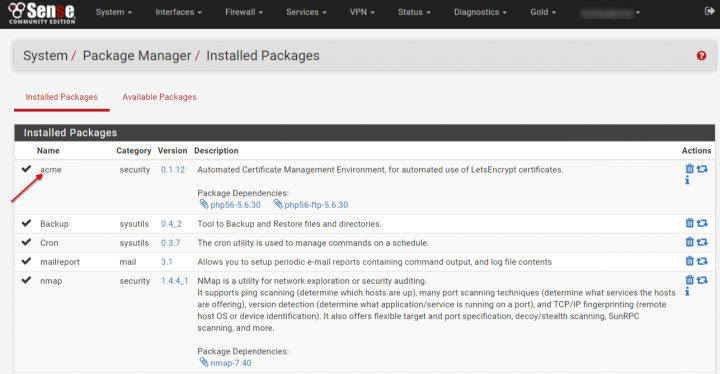Viewport: 720px width, 374px height.
Task: Select the Installed Packages tab
Action: tap(62, 97)
